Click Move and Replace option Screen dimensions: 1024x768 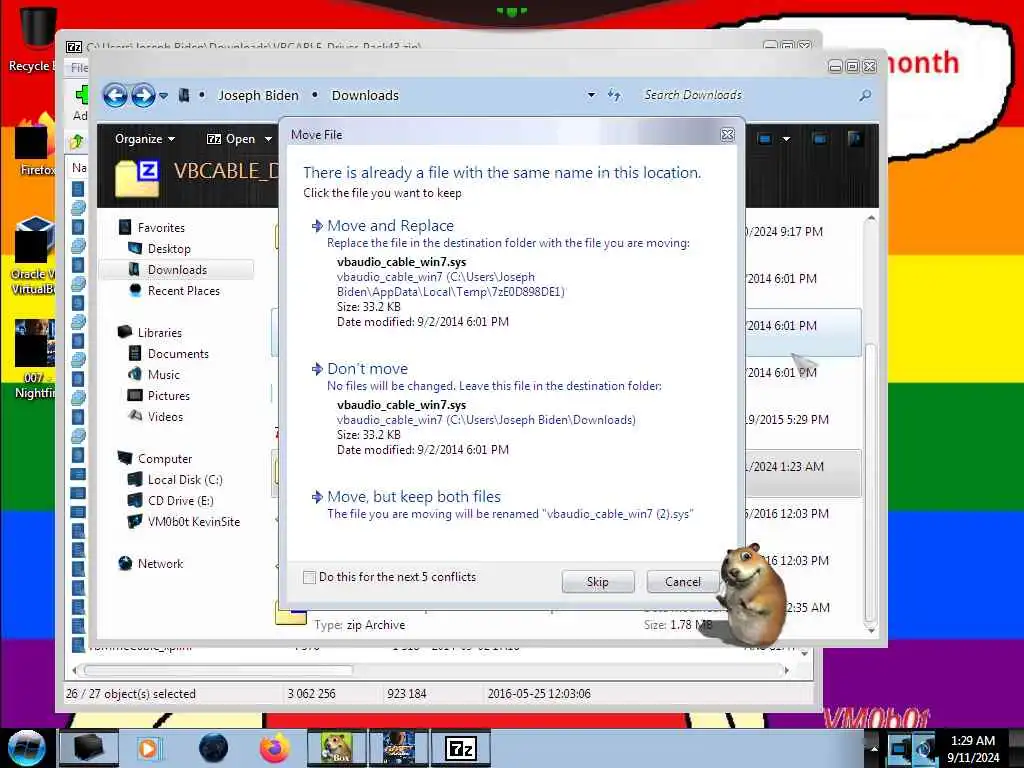(x=391, y=226)
